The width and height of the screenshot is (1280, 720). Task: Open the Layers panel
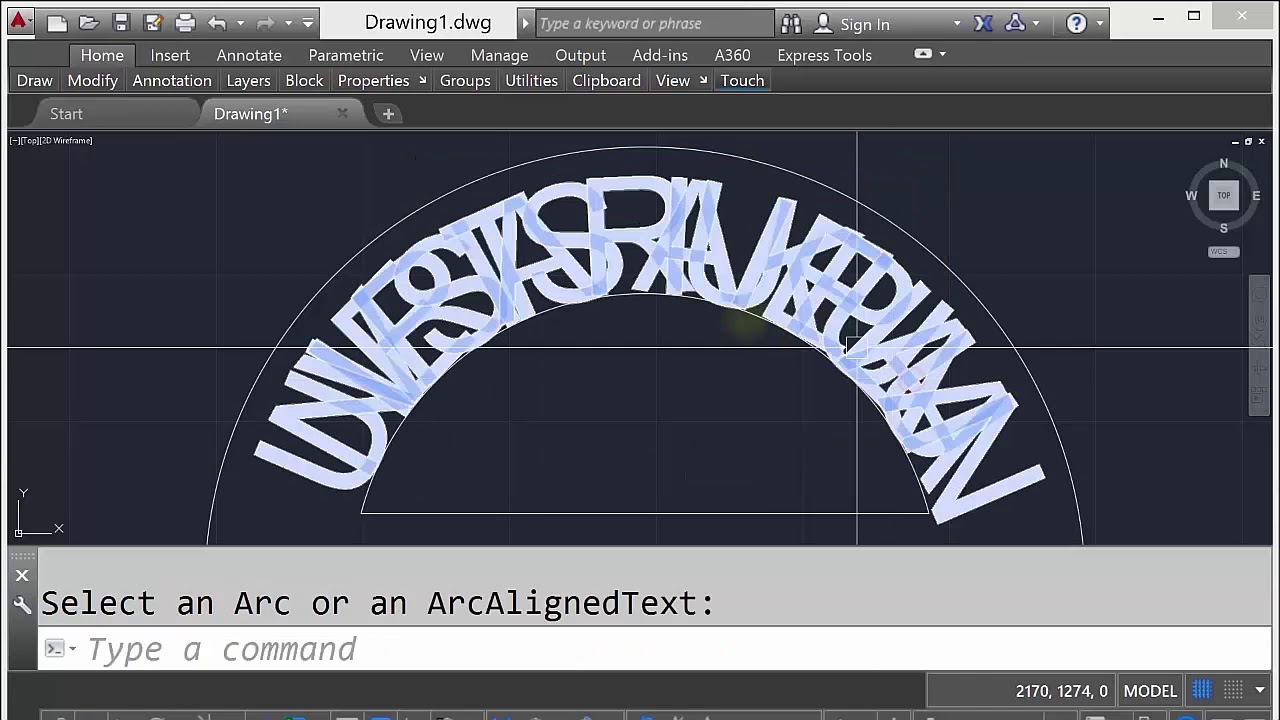(x=249, y=81)
